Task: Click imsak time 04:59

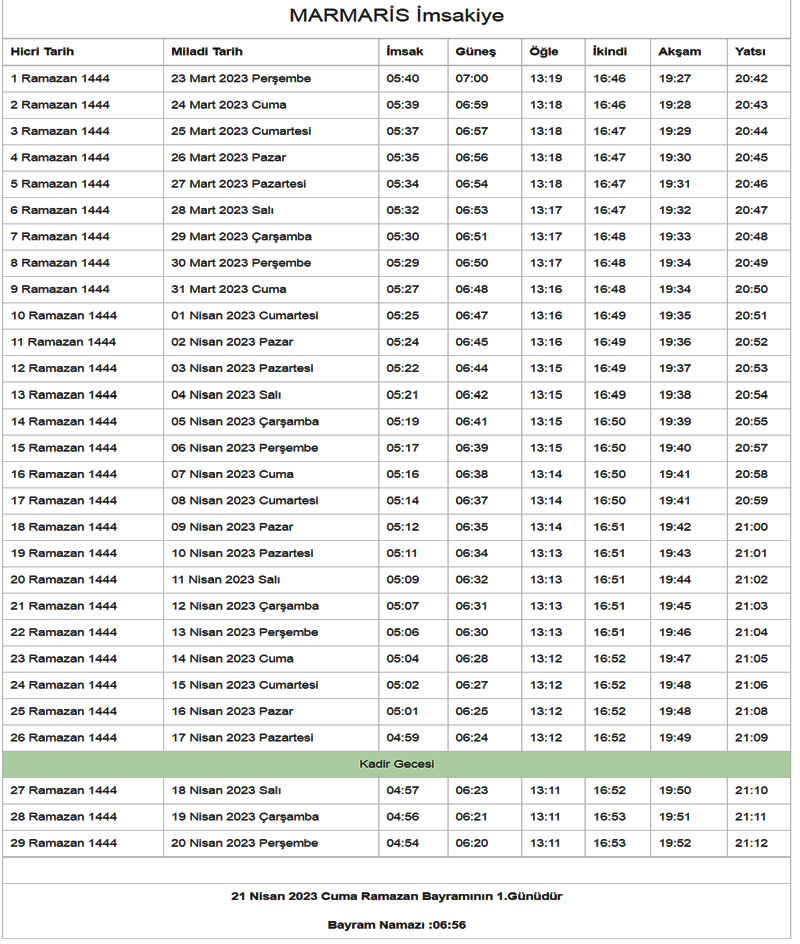Action: tap(403, 738)
